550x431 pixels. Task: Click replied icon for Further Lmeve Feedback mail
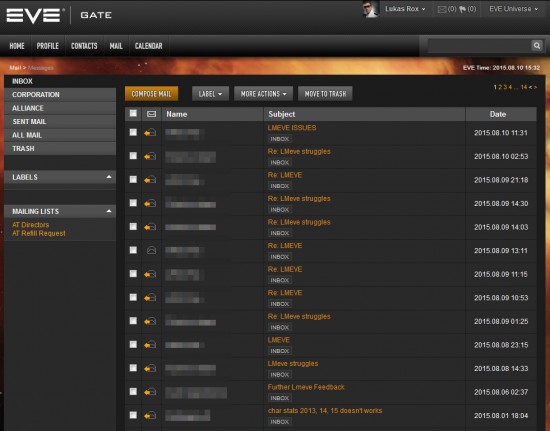click(x=150, y=392)
